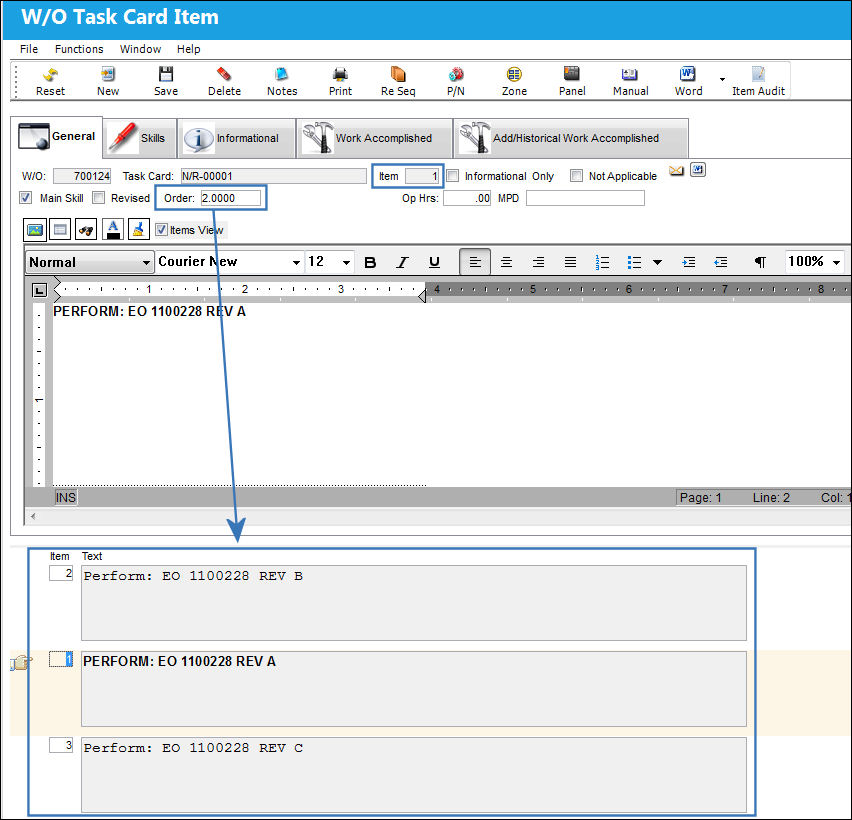Click the binoculars find icon

(x=86, y=230)
